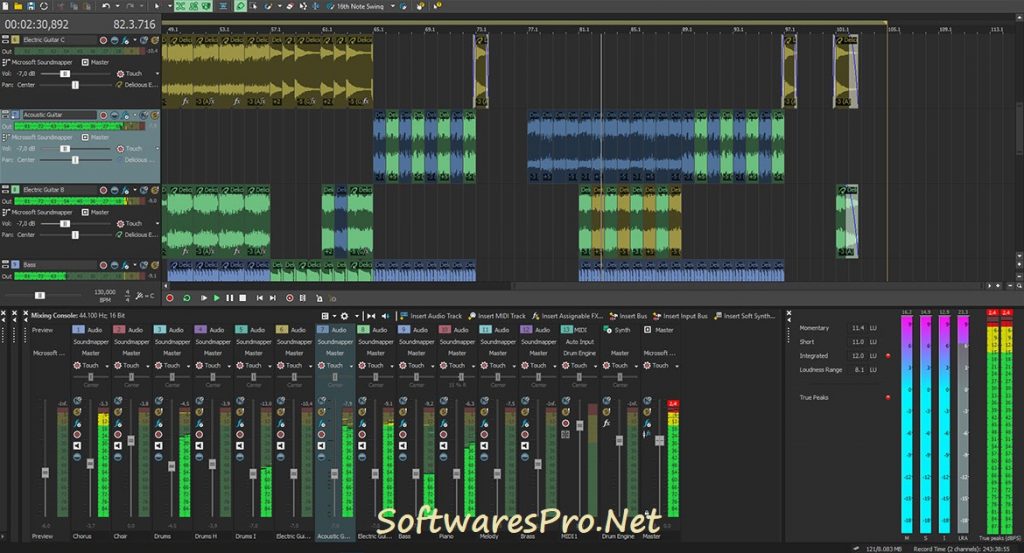Screen dimensions: 1024x553
Task: Select the 7 Audio channel strip header
Action: (x=334, y=330)
